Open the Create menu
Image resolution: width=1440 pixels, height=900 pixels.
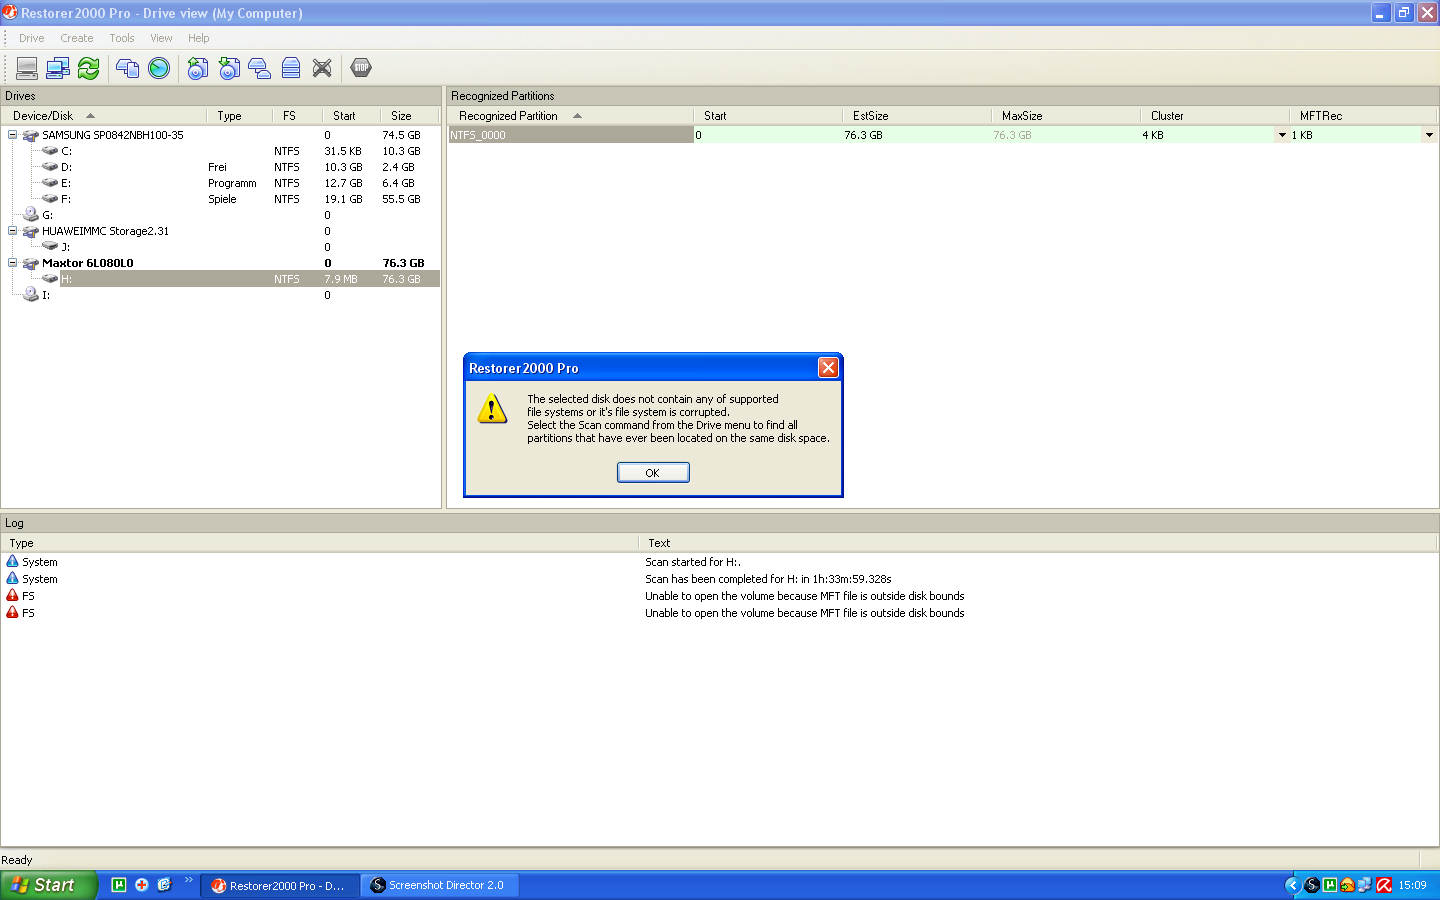pyautogui.click(x=76, y=38)
